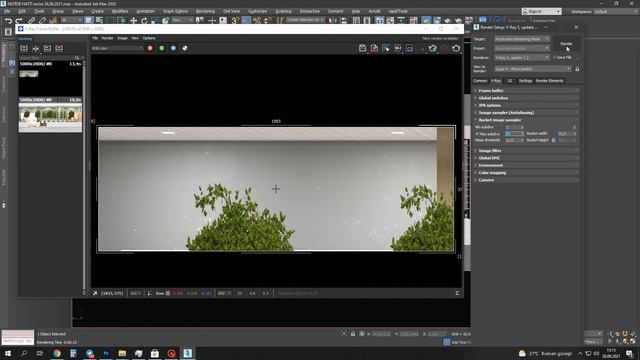Screen dimensions: 640x360
Task: Open the RGB color channel dropdown
Action: 117,48
